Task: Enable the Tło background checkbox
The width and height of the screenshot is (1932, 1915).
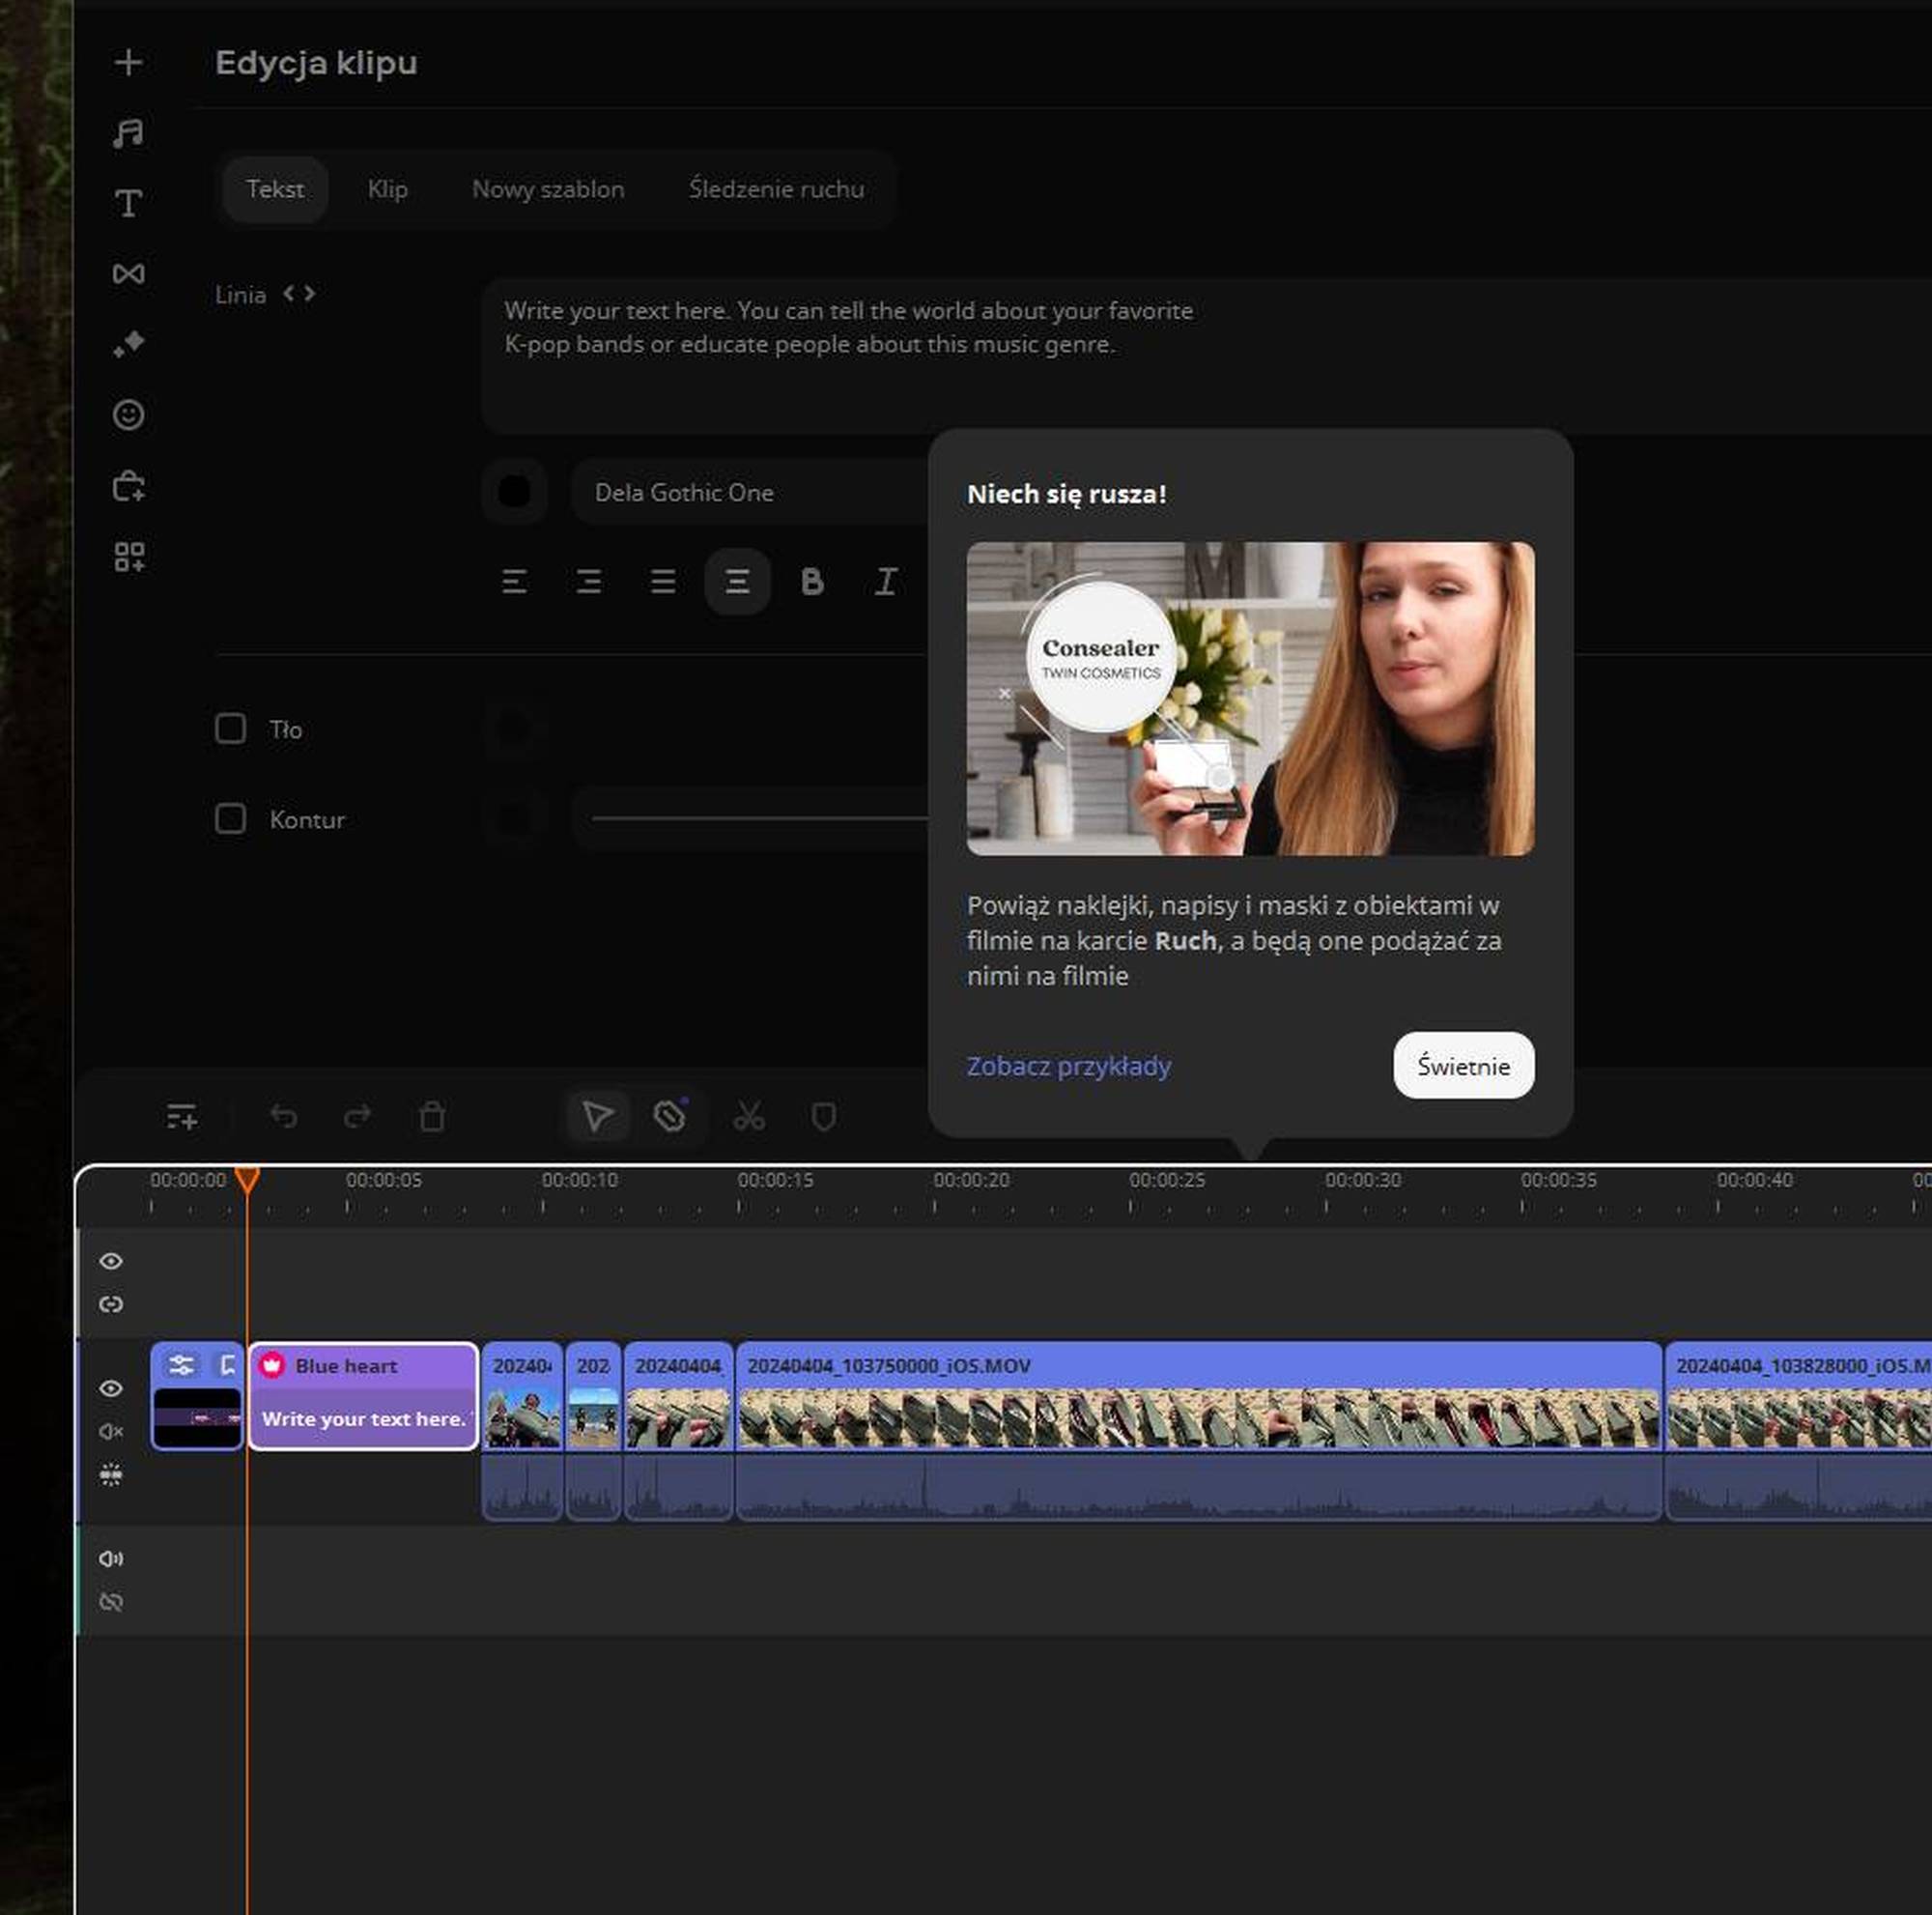Action: pyautogui.click(x=231, y=729)
